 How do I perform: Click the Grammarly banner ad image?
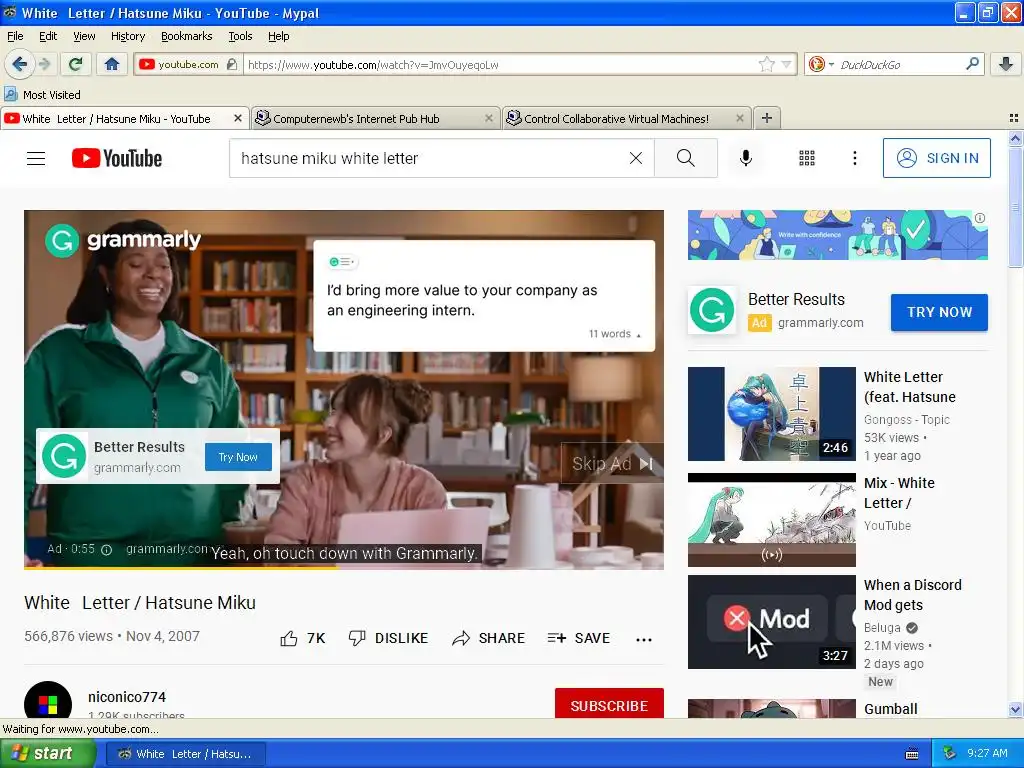click(837, 235)
